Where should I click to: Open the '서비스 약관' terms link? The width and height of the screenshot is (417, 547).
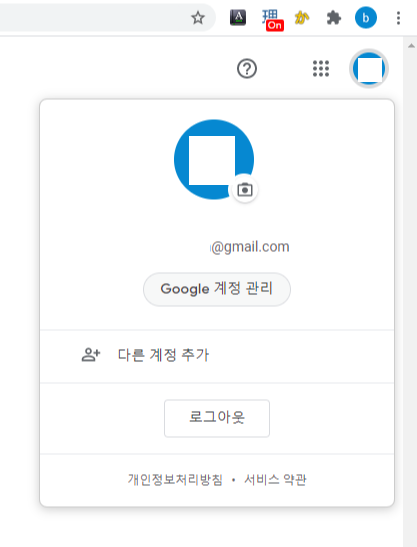pyautogui.click(x=275, y=479)
